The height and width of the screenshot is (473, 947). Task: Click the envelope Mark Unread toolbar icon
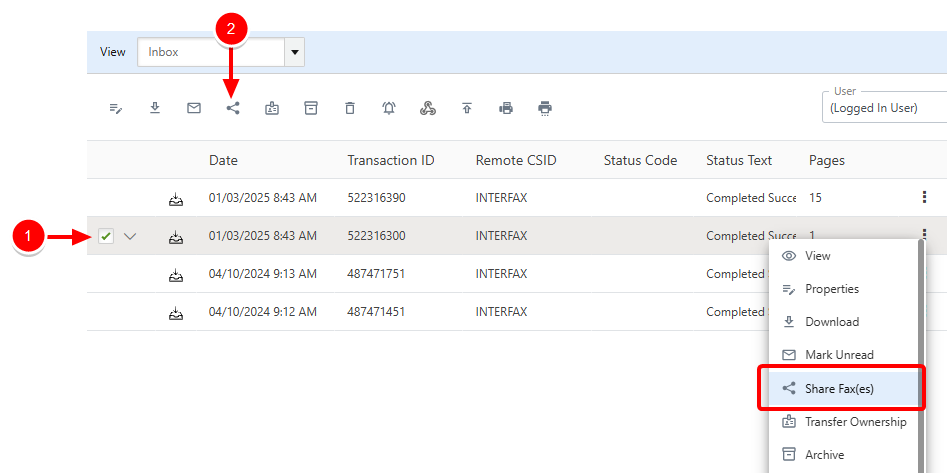(x=194, y=108)
